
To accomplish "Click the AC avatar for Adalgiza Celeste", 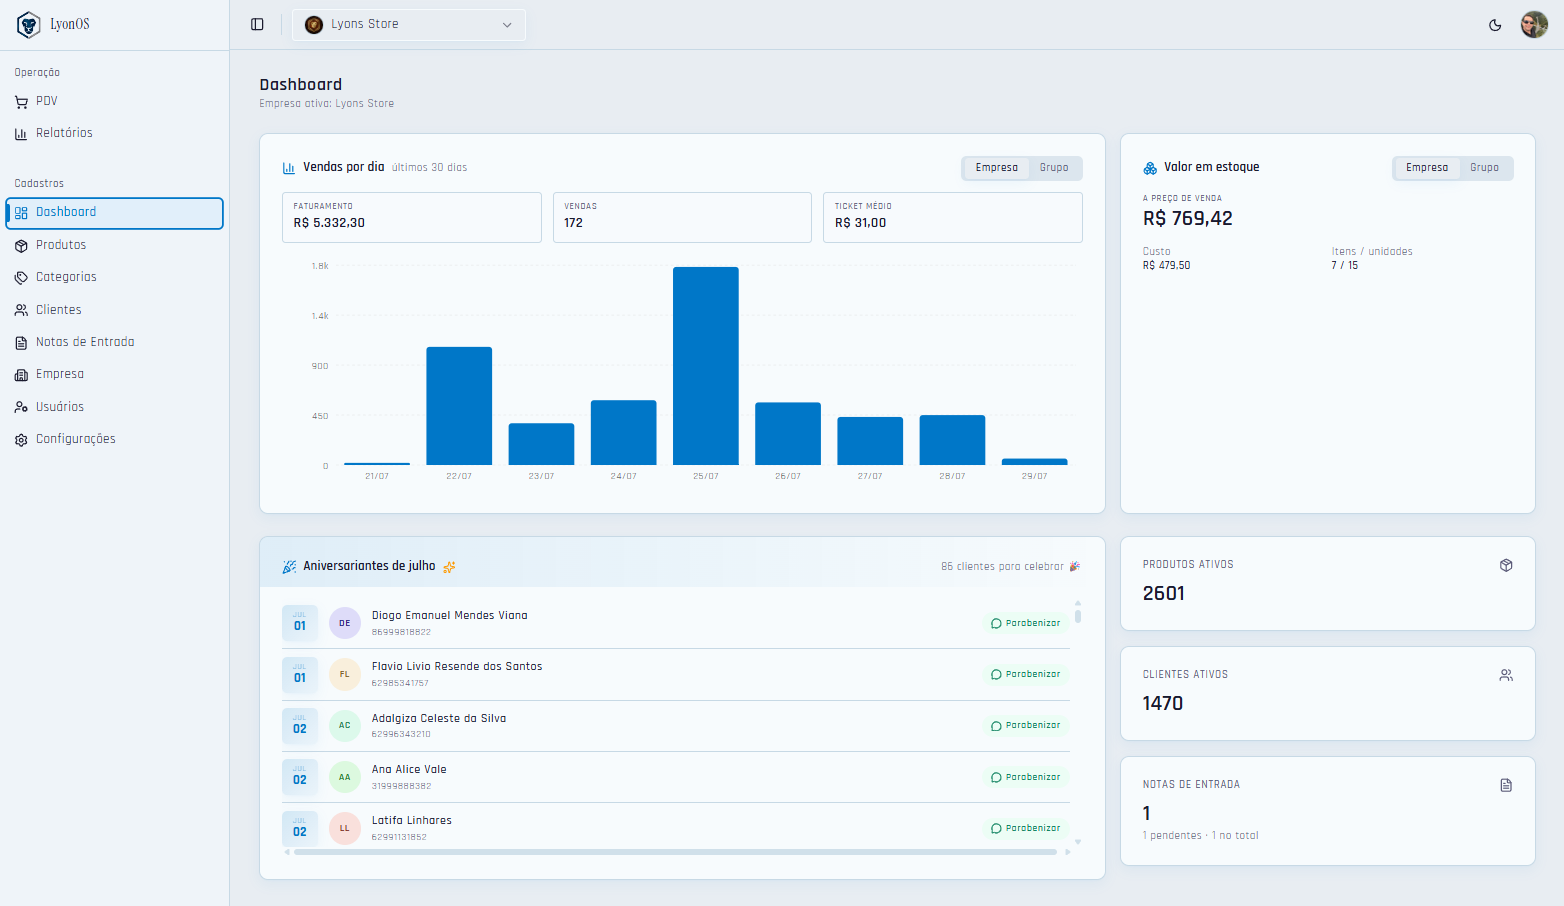I will click(345, 726).
